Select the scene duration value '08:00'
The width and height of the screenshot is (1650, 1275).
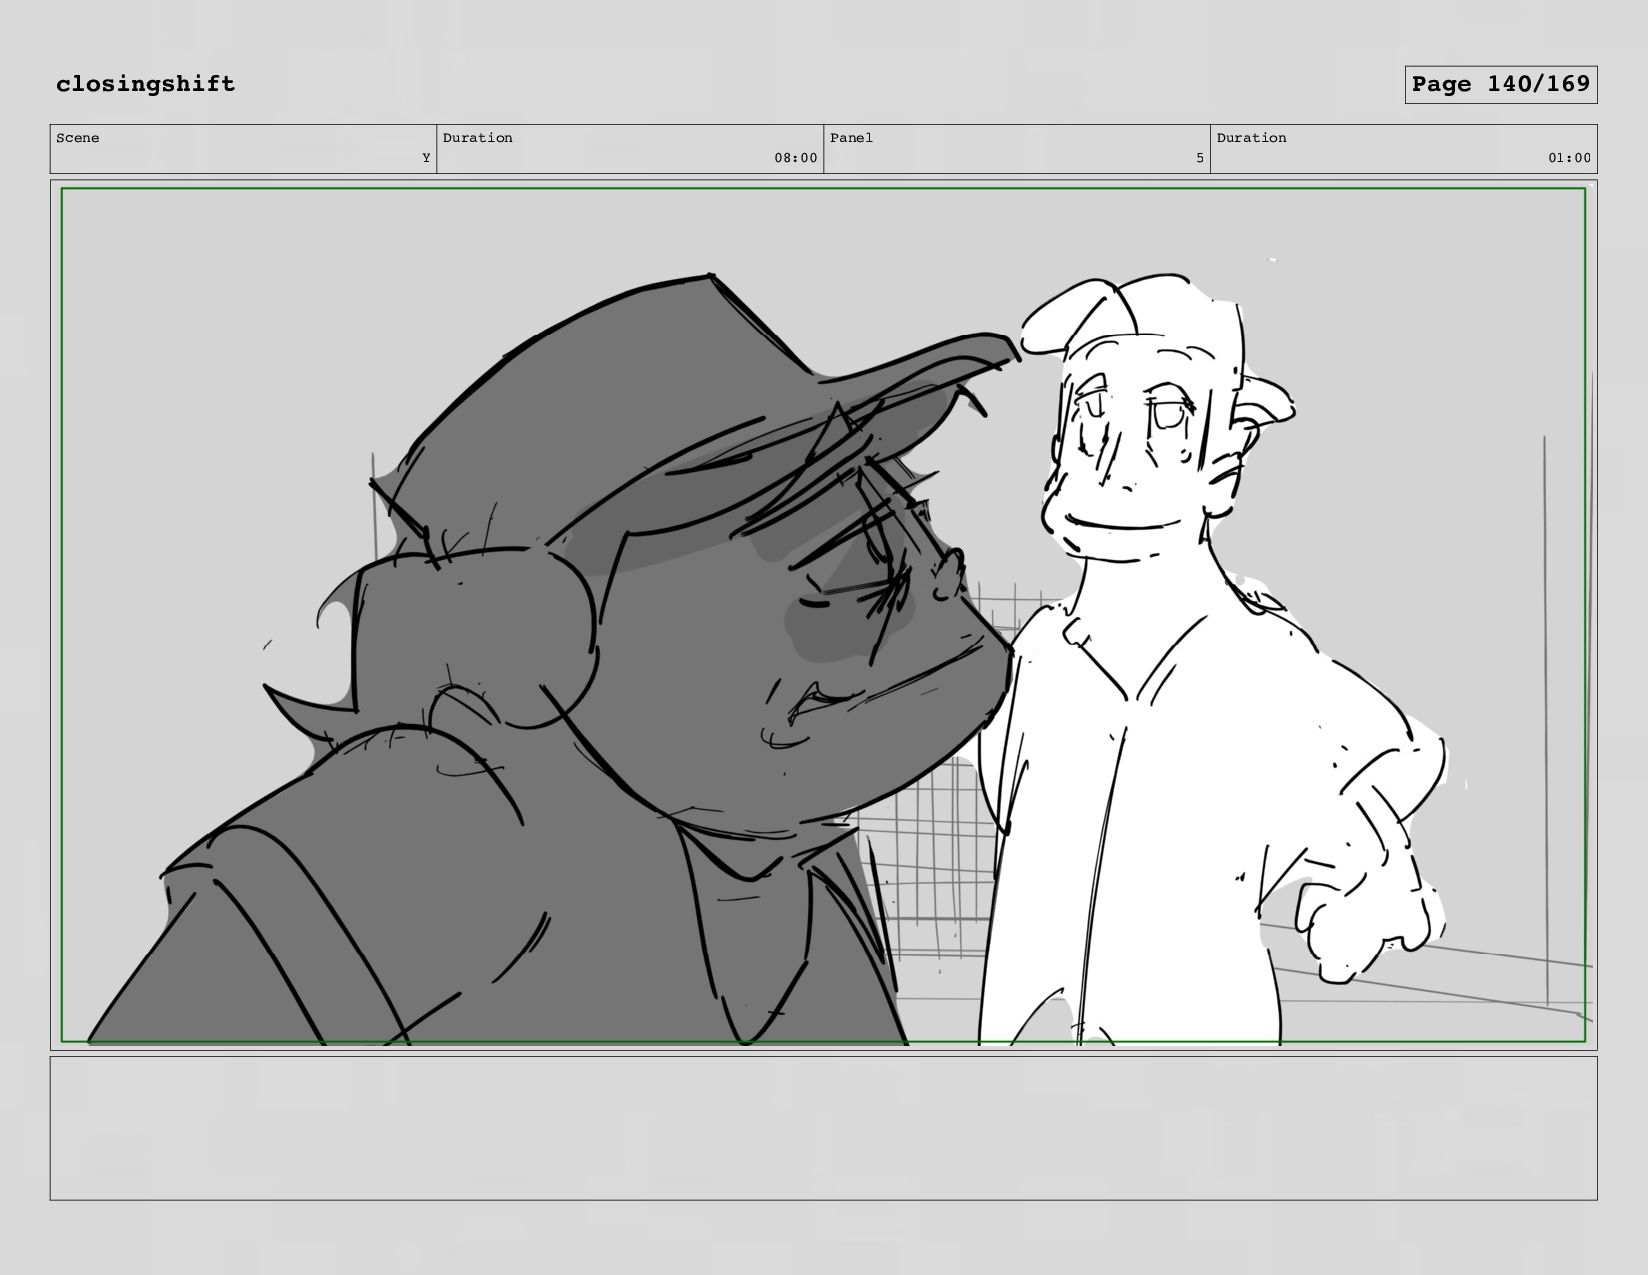click(795, 158)
